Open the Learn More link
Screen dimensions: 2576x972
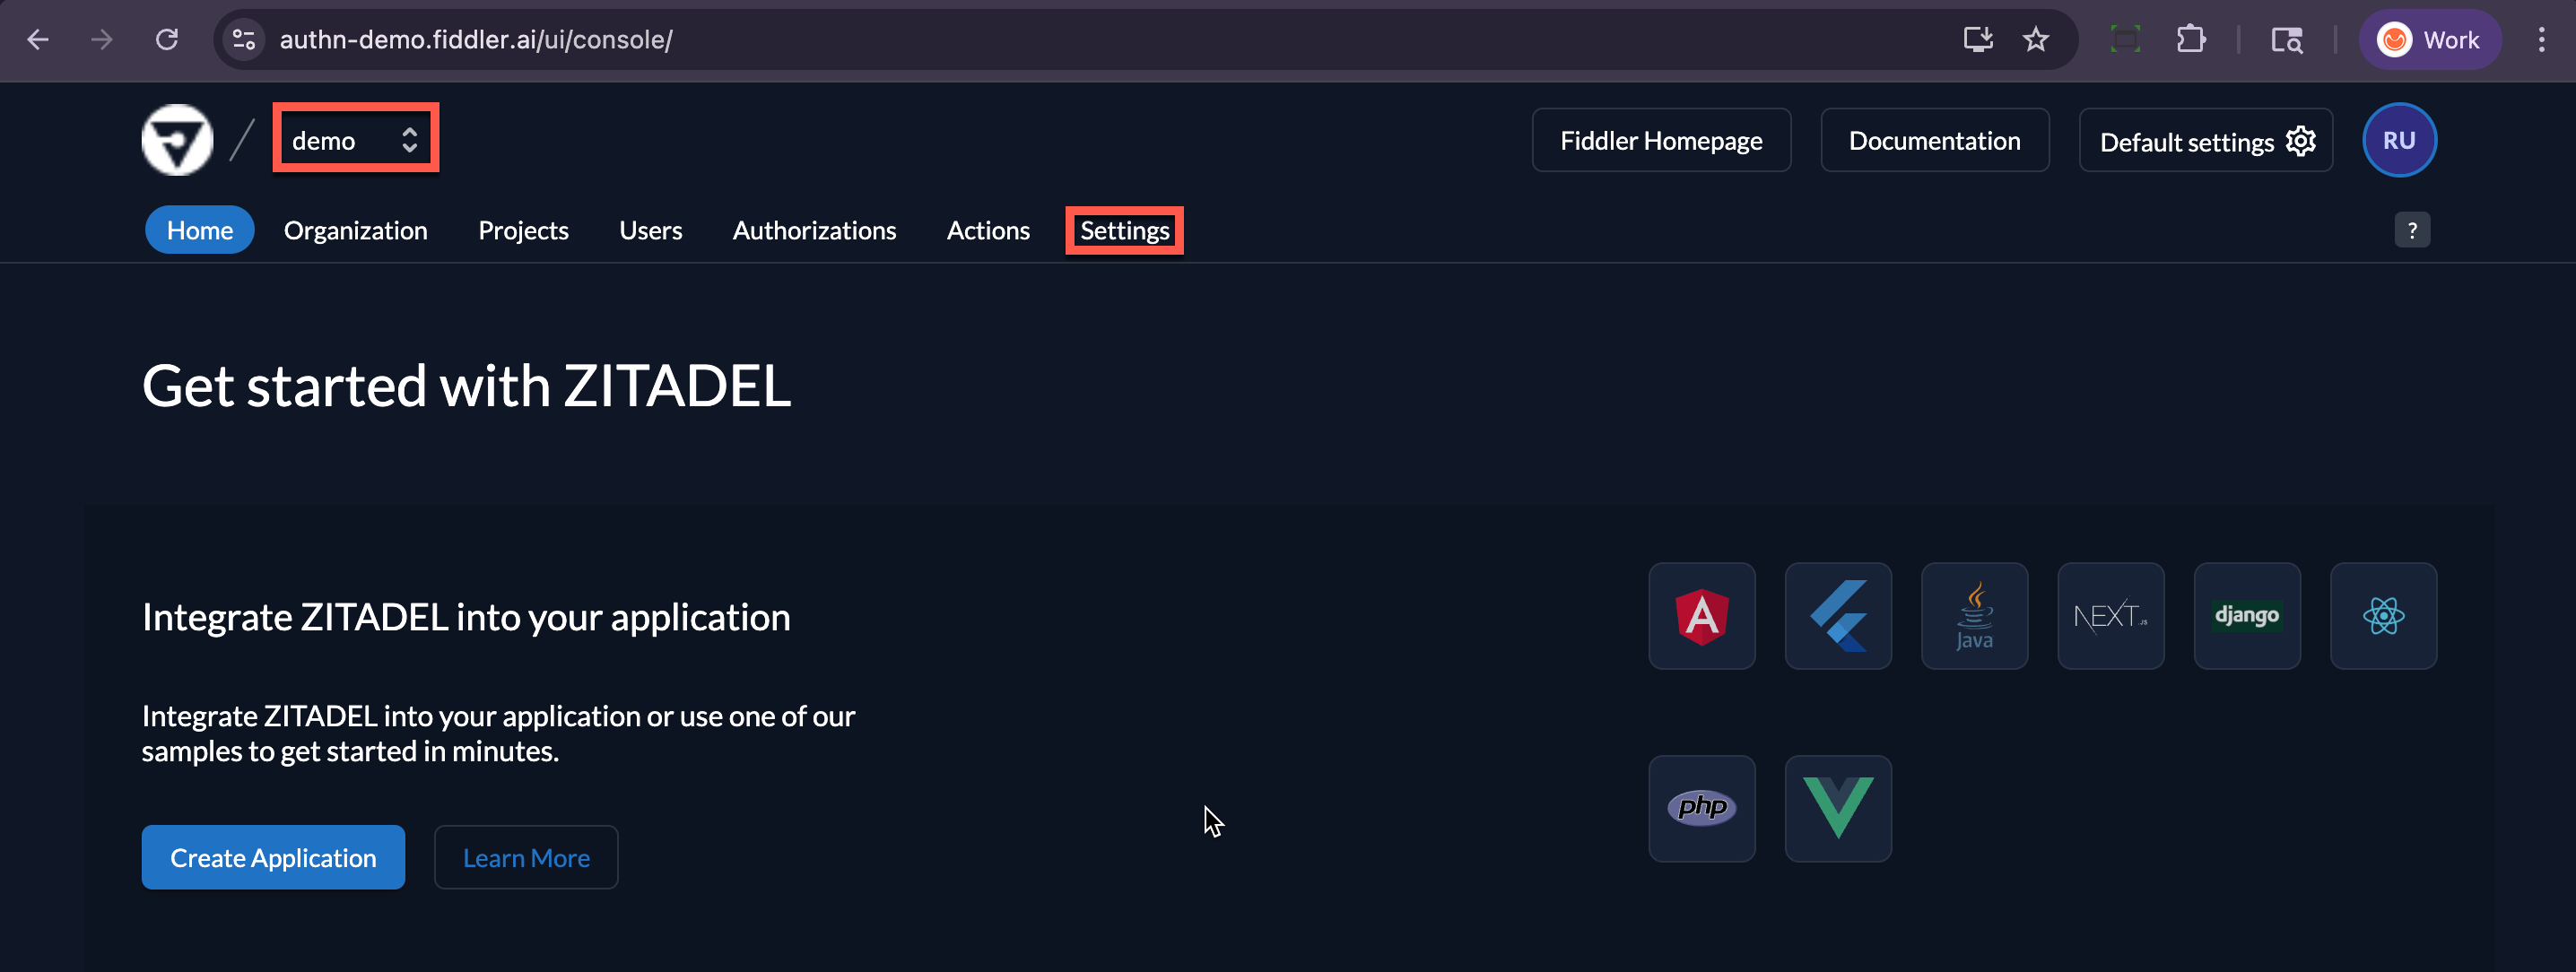coord(526,857)
